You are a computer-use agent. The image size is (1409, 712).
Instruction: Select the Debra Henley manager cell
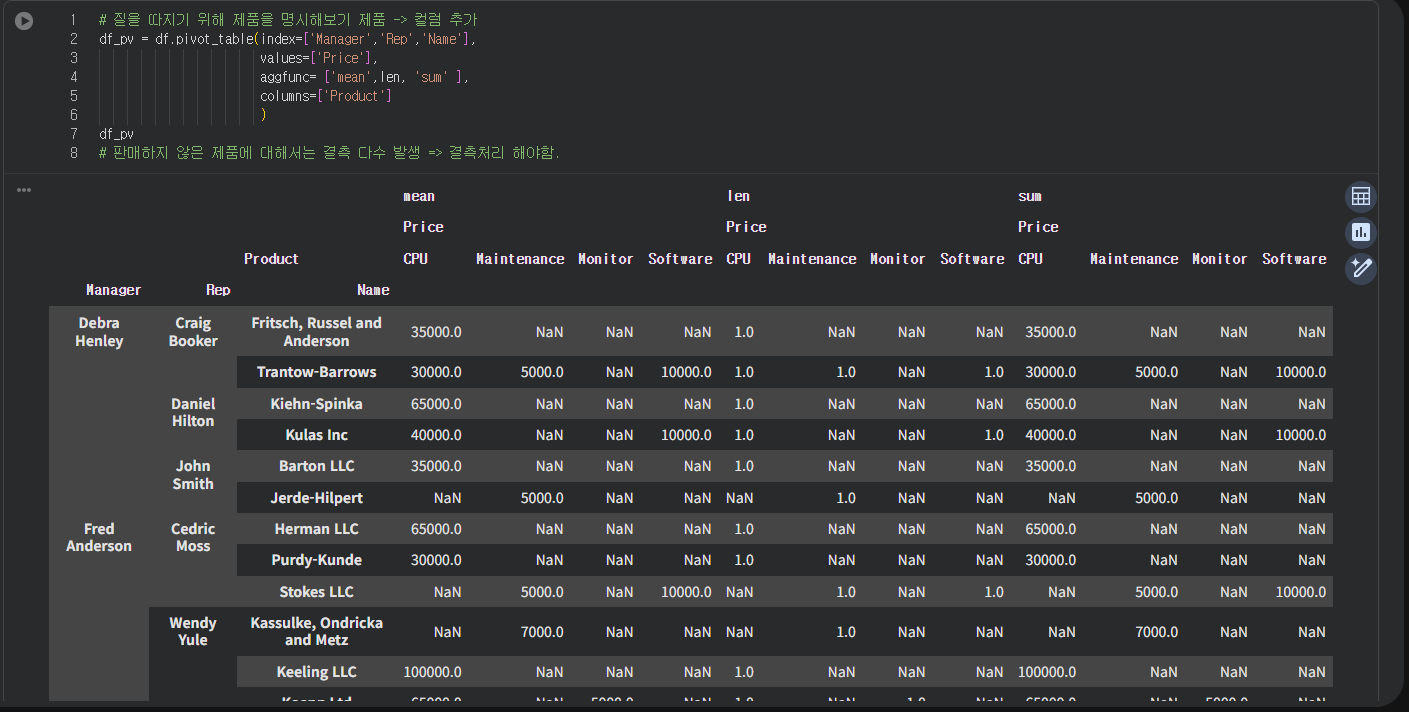(99, 332)
